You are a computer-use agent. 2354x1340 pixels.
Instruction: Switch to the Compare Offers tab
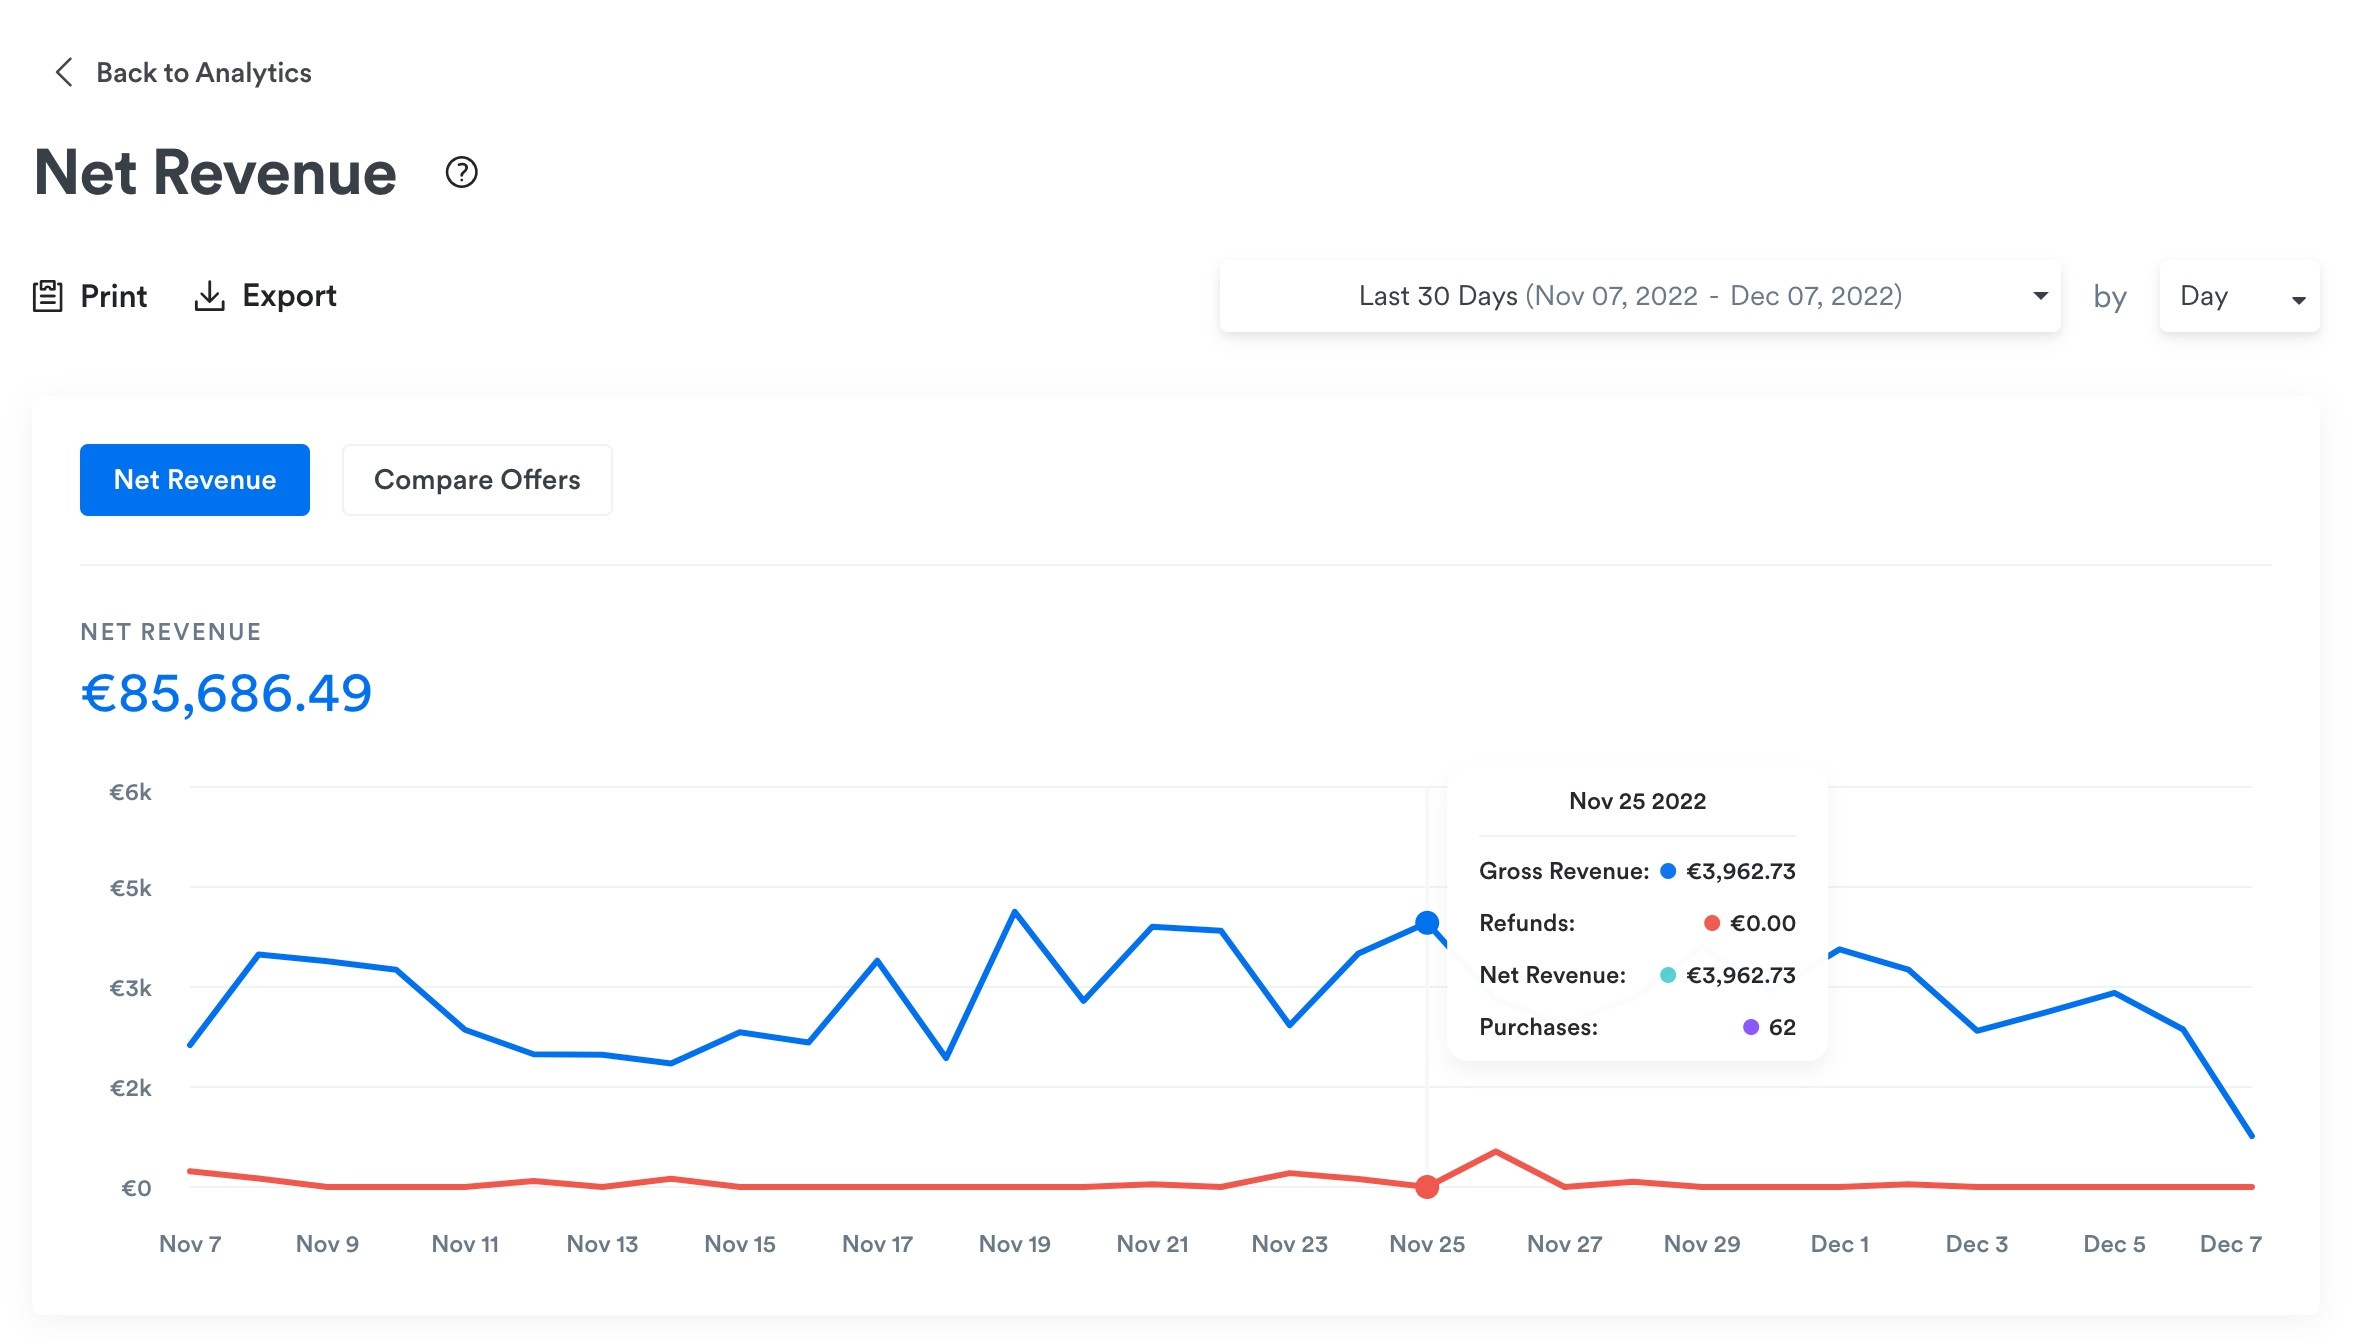[477, 480]
